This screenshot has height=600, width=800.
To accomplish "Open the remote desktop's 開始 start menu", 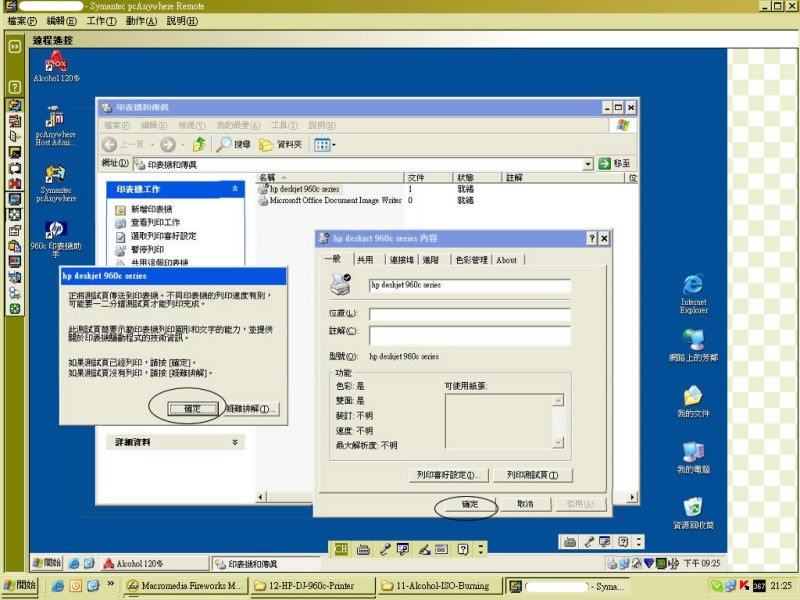I will click(x=46, y=563).
